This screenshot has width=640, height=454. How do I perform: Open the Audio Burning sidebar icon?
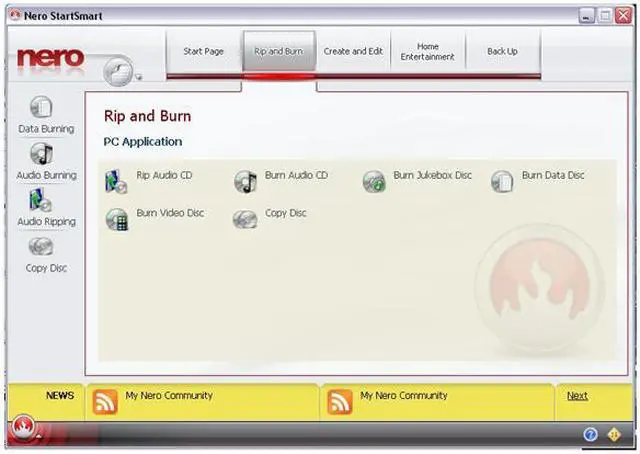click(x=41, y=154)
